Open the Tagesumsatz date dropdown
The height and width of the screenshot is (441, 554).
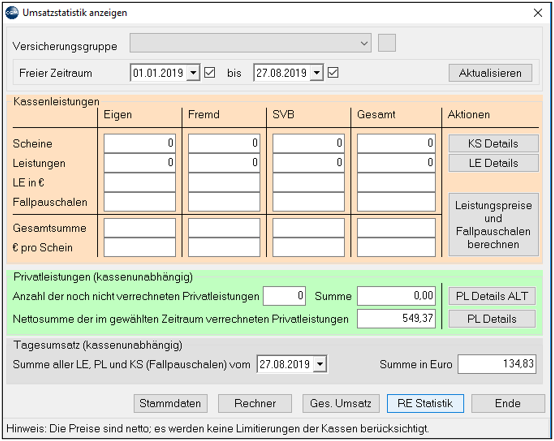(320, 364)
